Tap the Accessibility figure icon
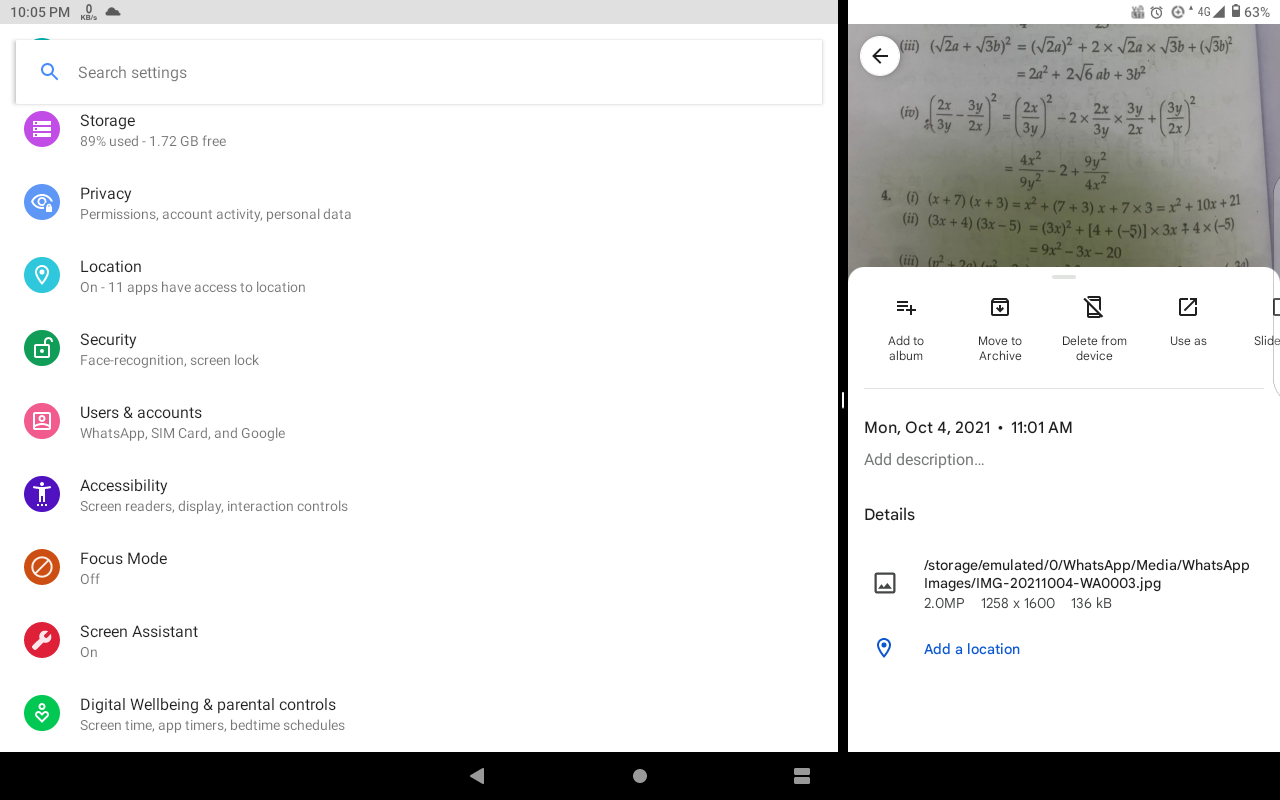Viewport: 1280px width, 800px height. pos(42,494)
